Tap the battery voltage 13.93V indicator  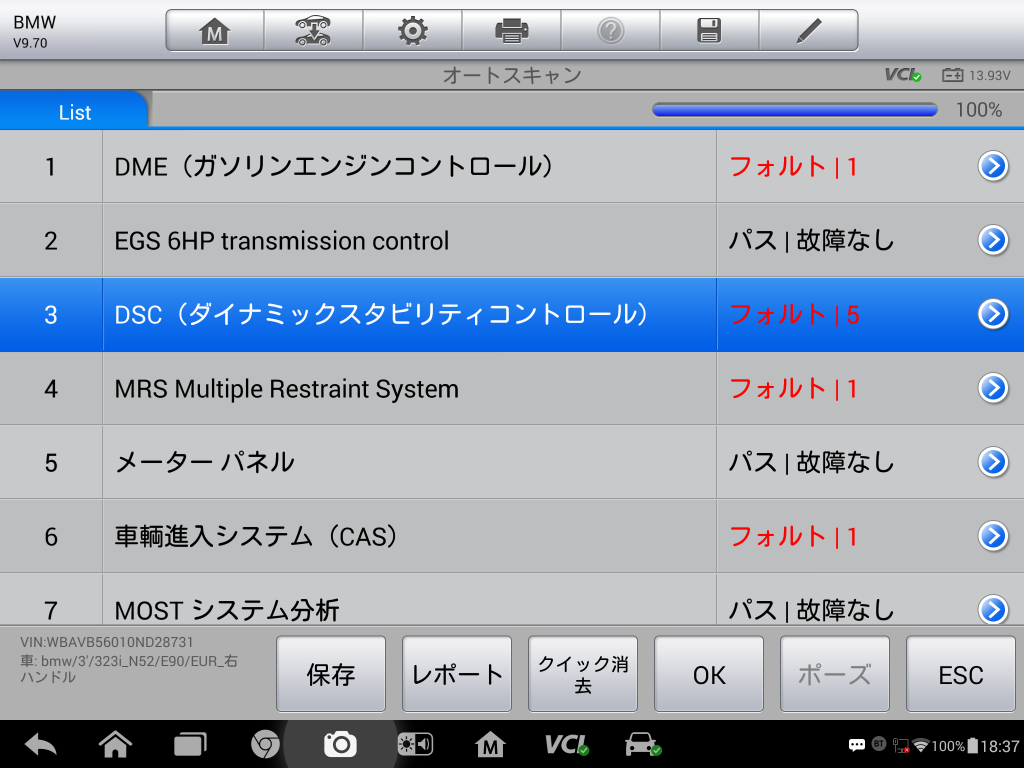pos(976,75)
